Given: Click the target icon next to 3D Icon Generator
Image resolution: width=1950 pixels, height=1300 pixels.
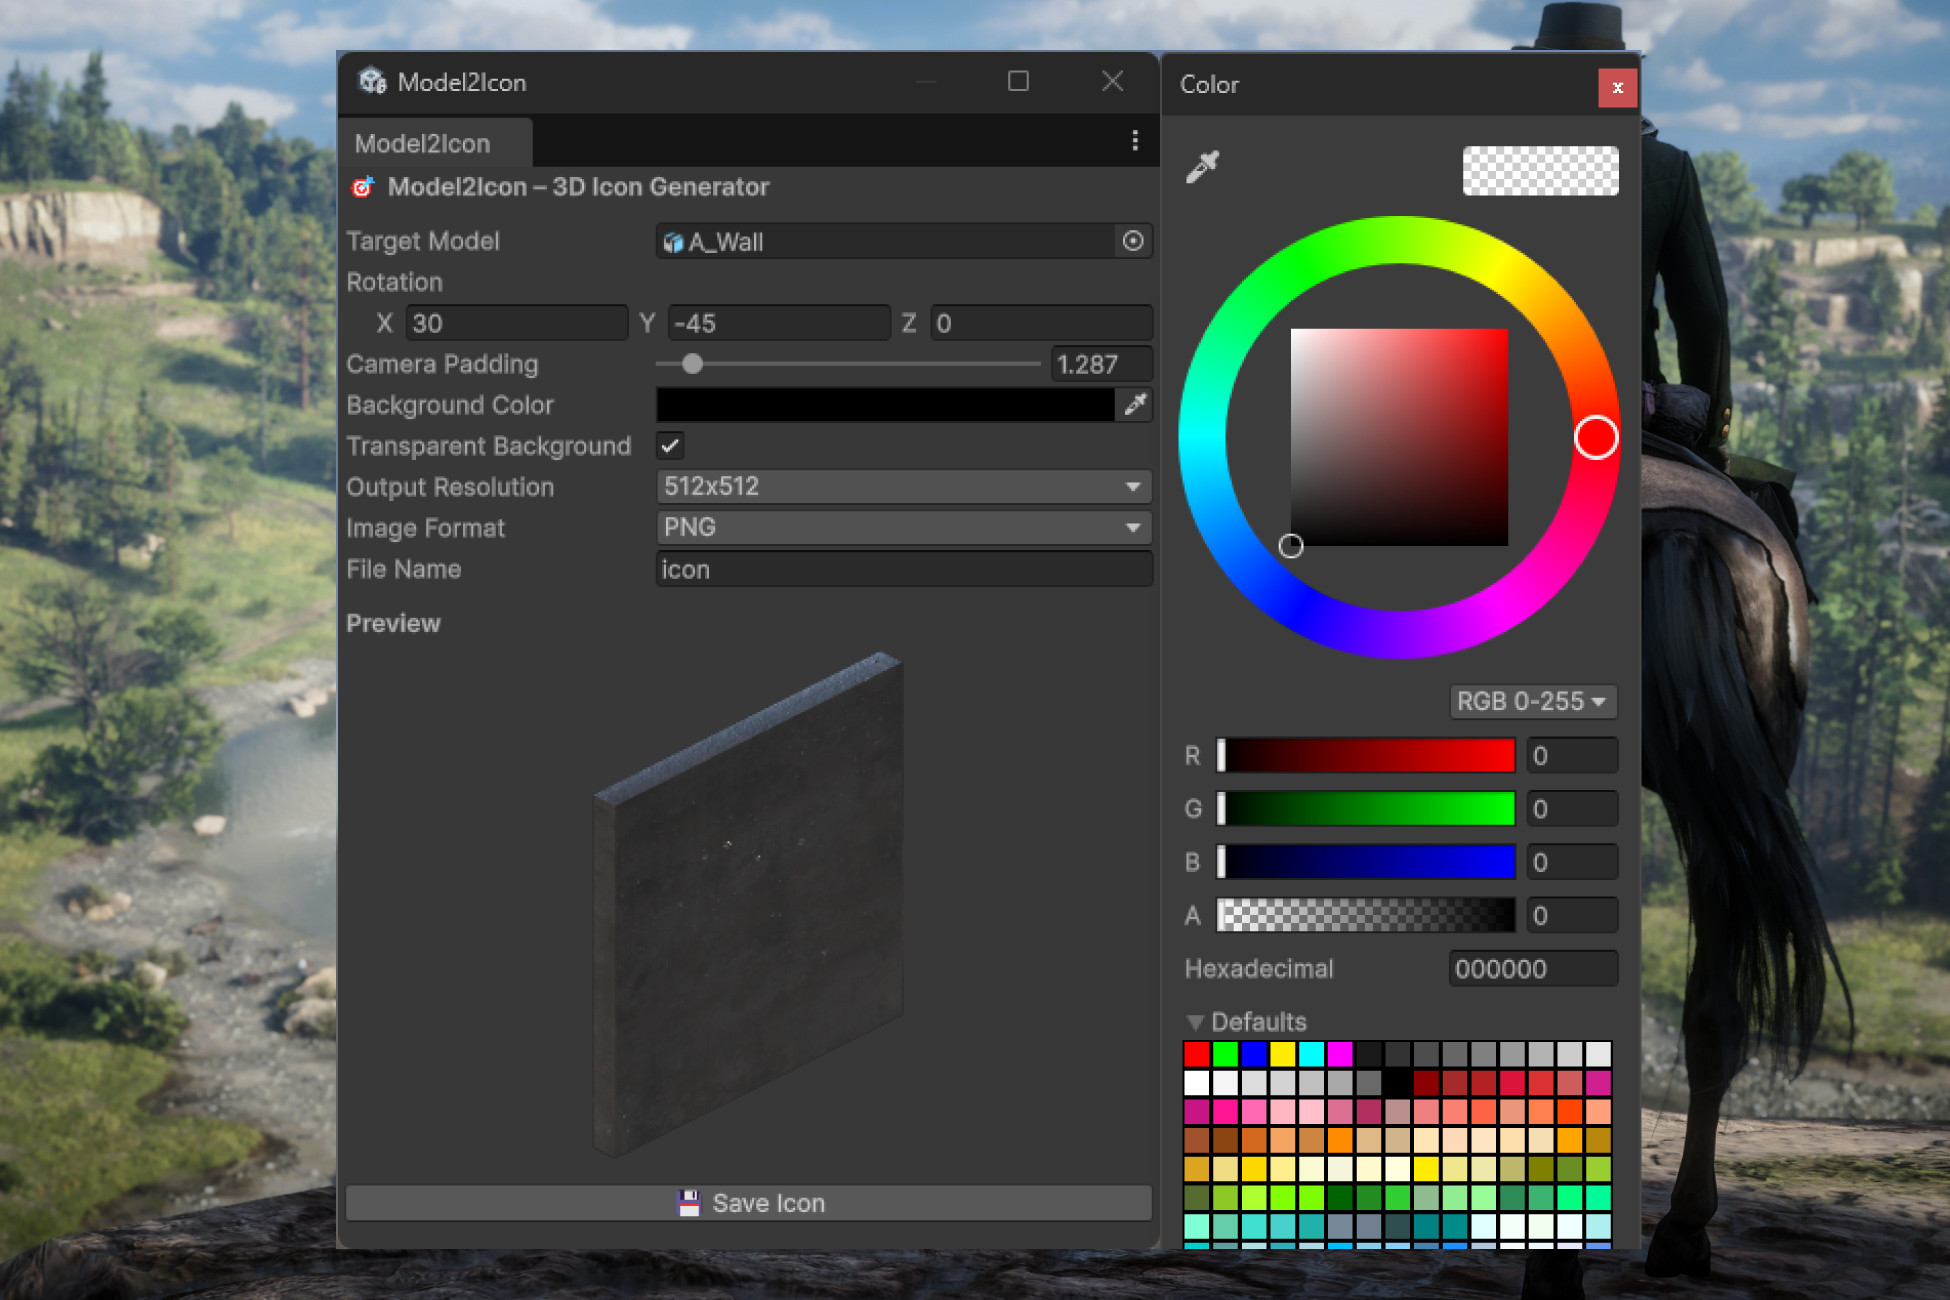Looking at the screenshot, I should point(362,187).
